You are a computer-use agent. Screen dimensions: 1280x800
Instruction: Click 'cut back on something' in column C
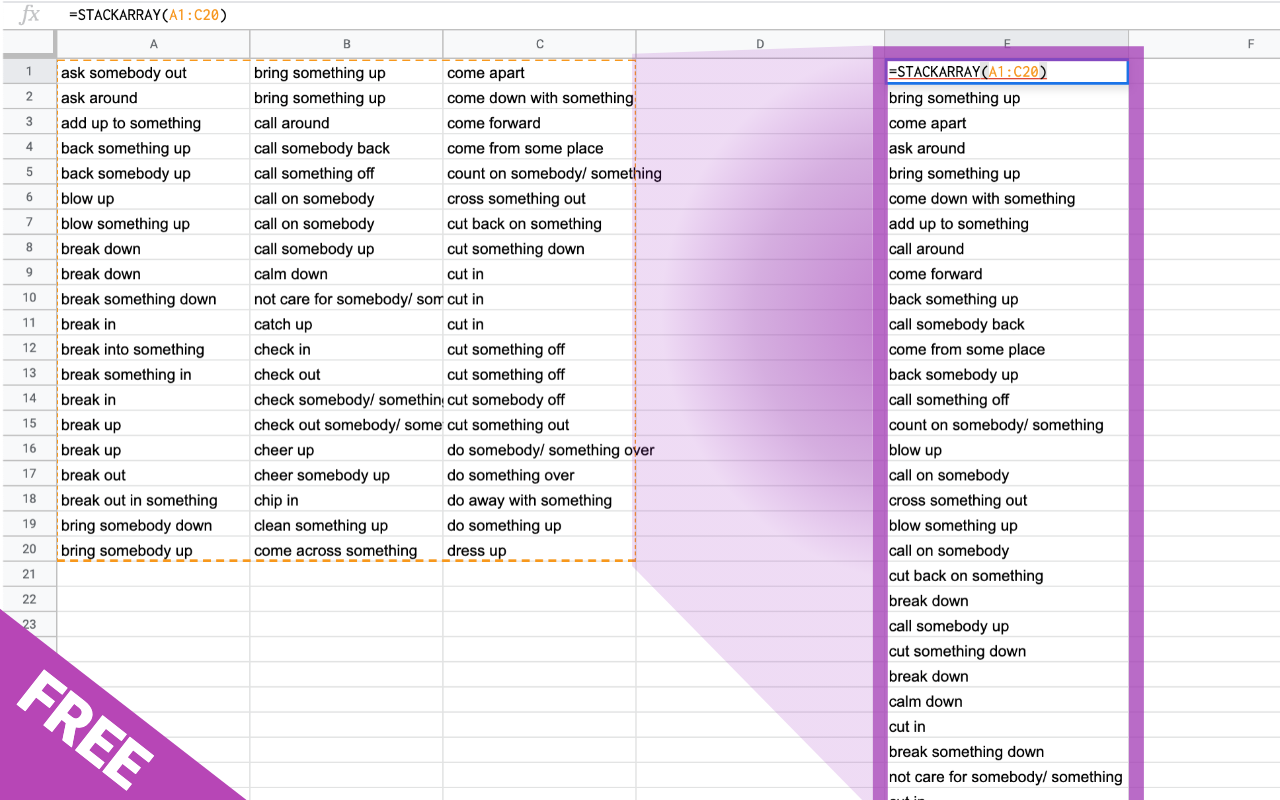pos(539,223)
